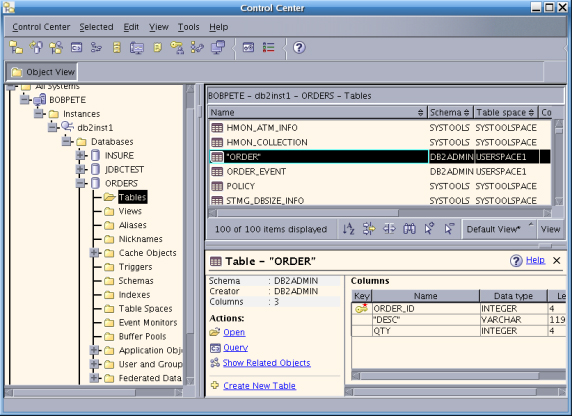Select the HMON_COLLECTION table row
Screen dimensions: 572x416
pos(379,142)
